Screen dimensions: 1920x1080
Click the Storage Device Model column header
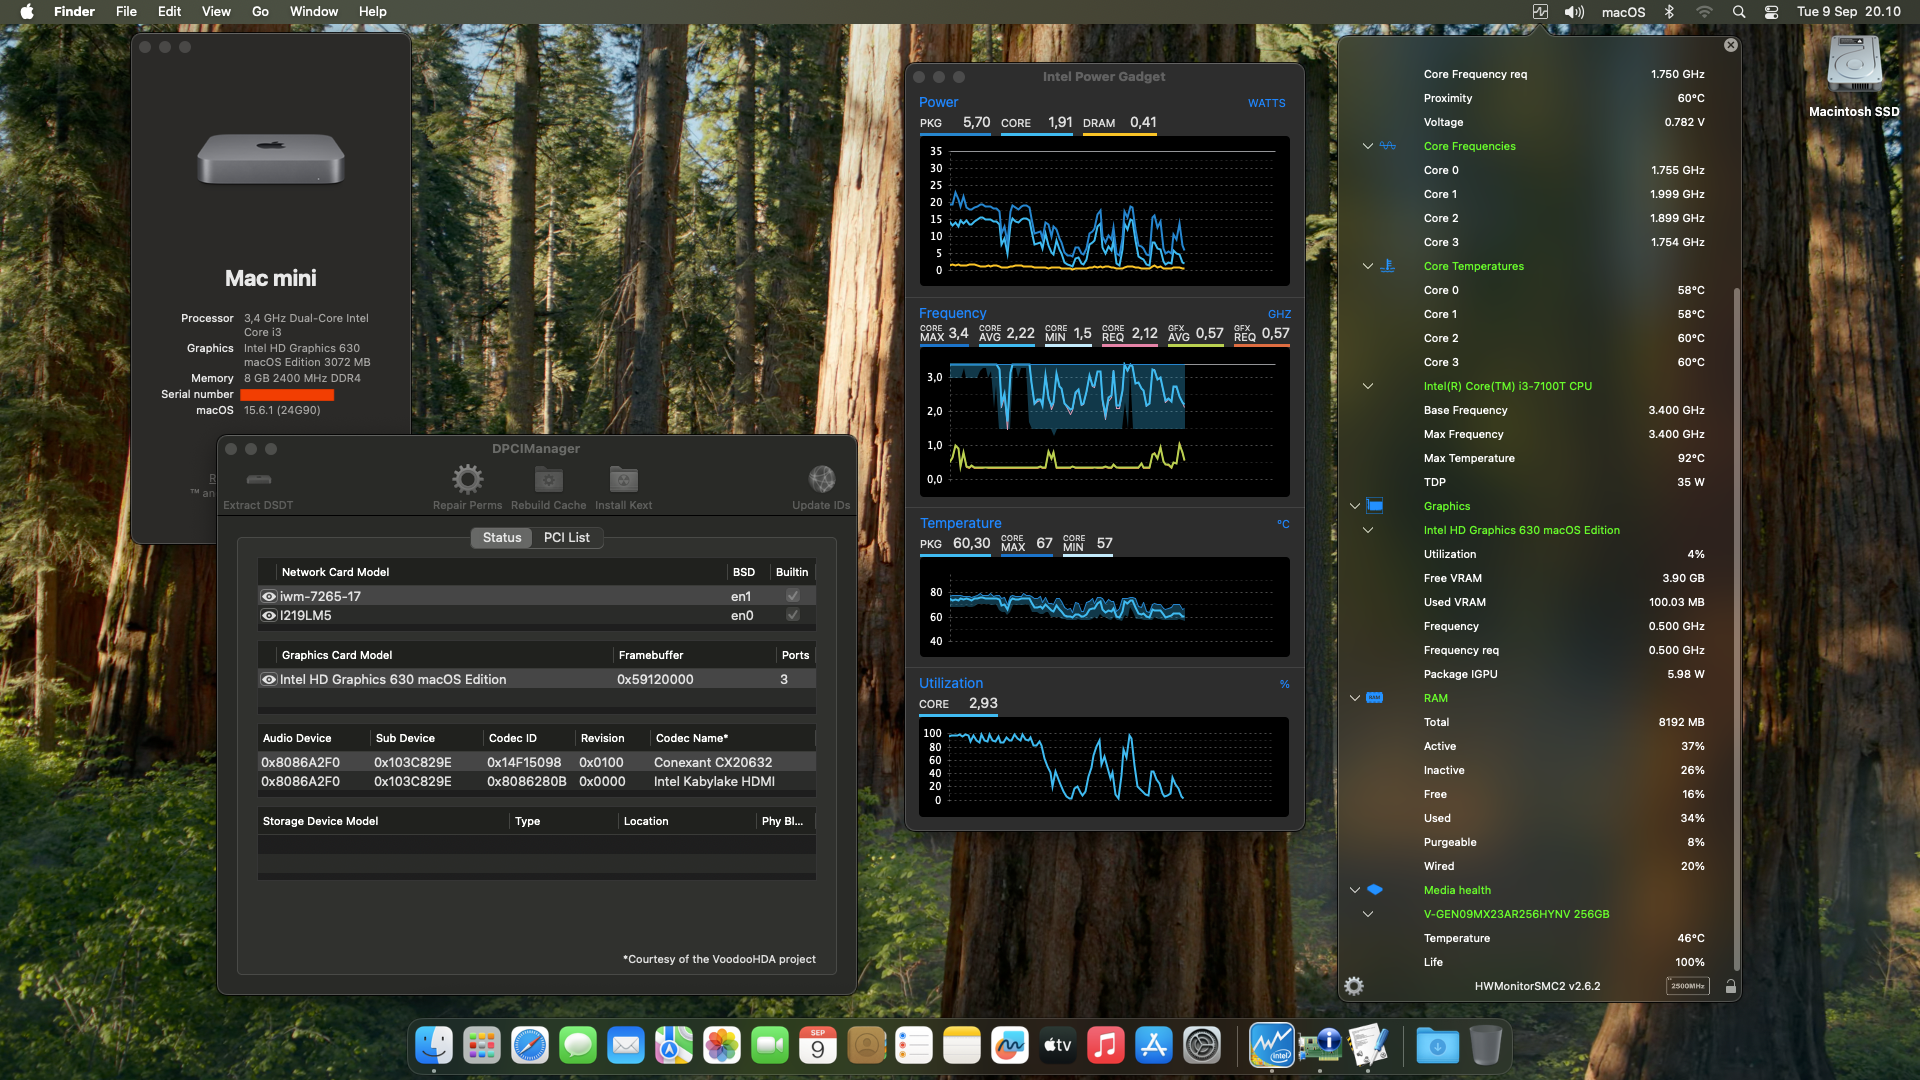pos(320,822)
